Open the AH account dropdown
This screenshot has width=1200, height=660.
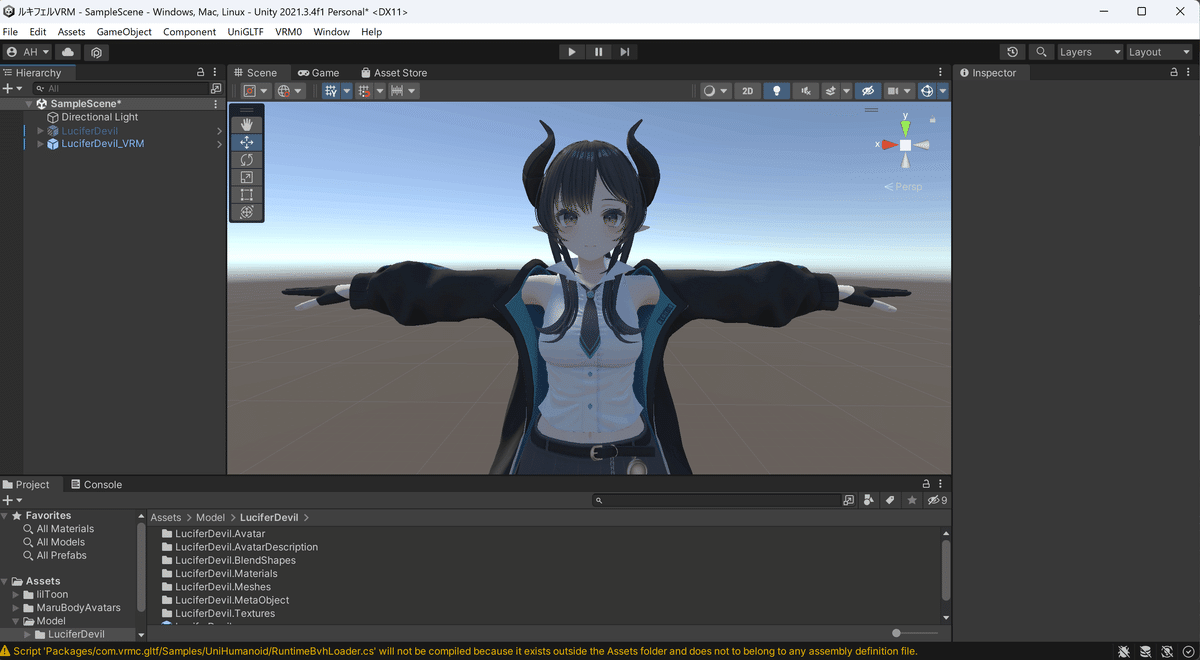[x=28, y=52]
